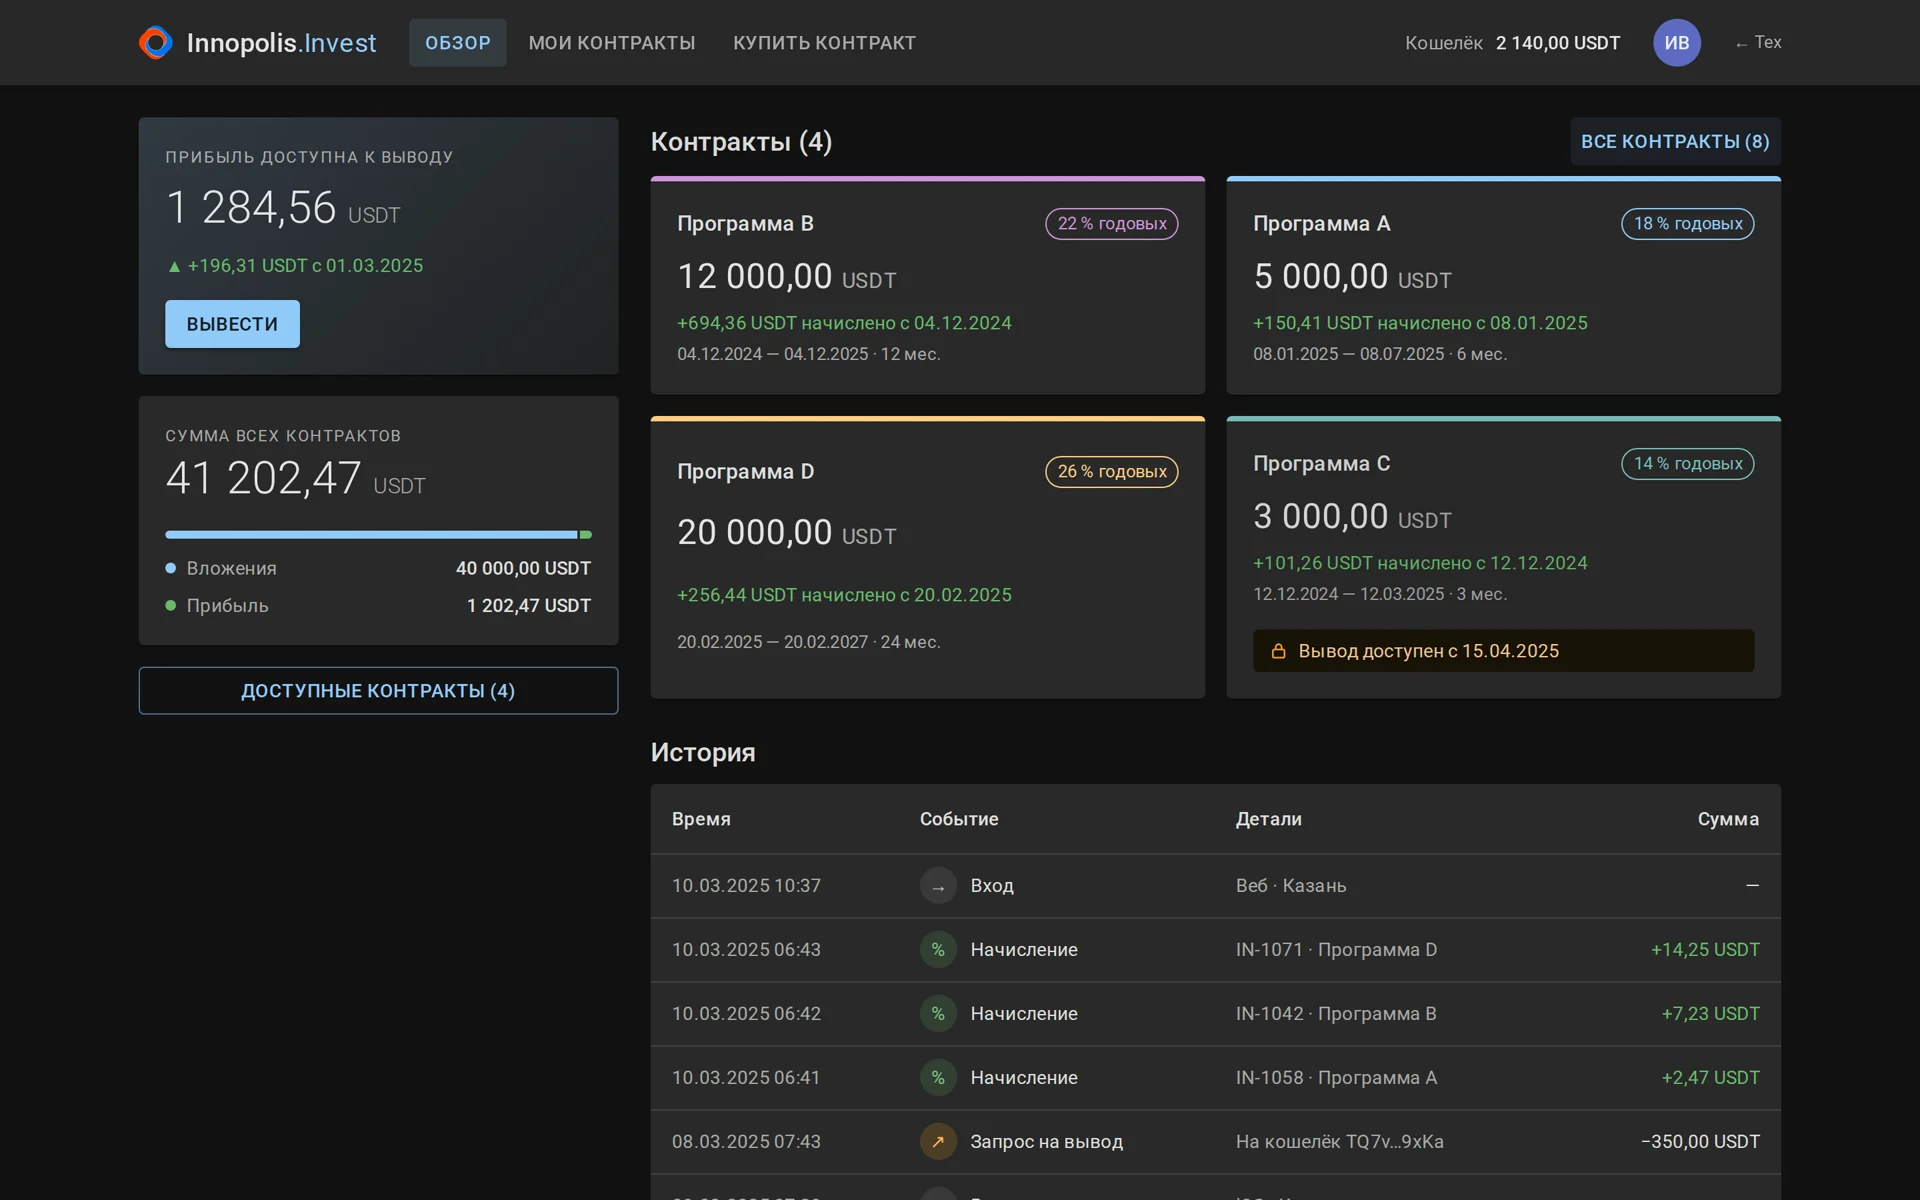Click the blue Вложения legend dot

[170, 568]
